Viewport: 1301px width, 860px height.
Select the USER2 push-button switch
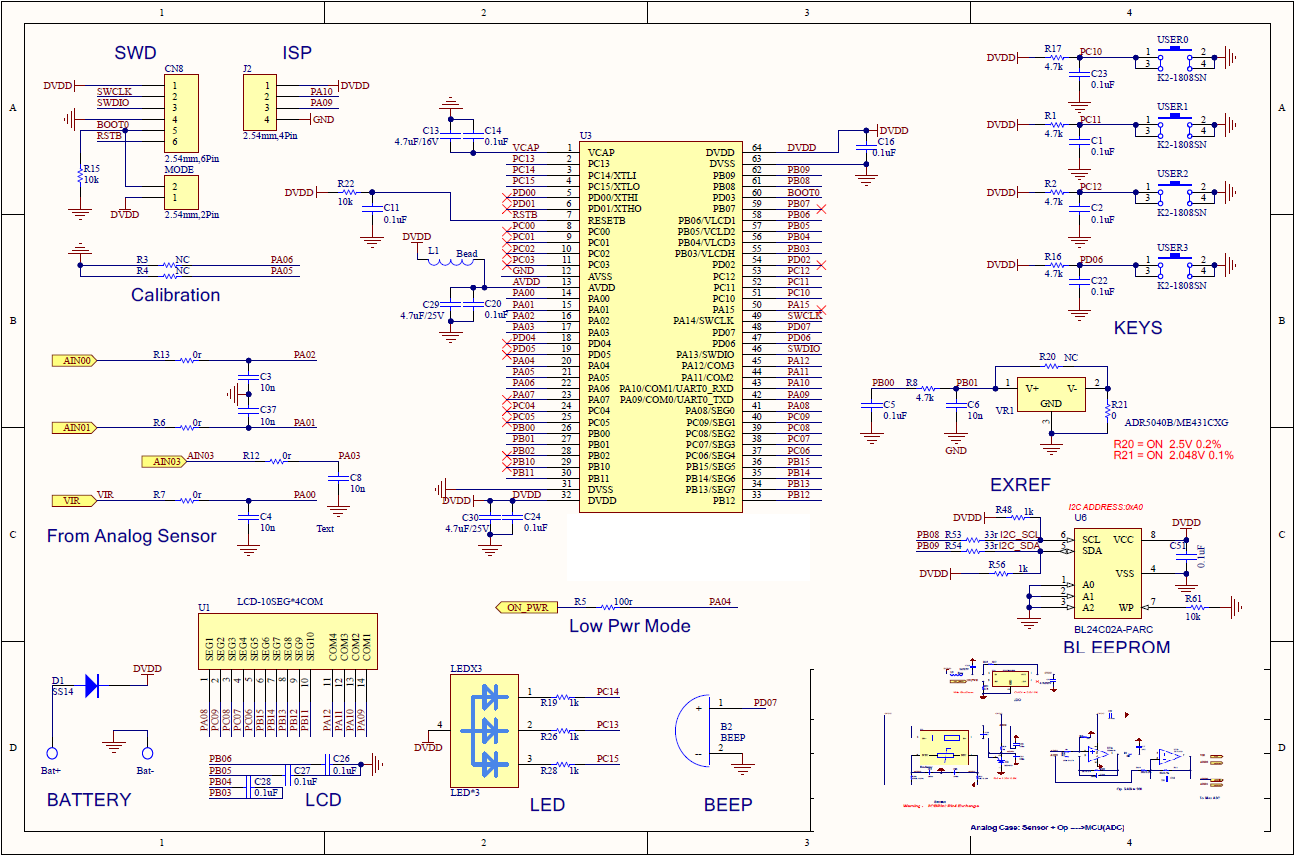(1176, 192)
